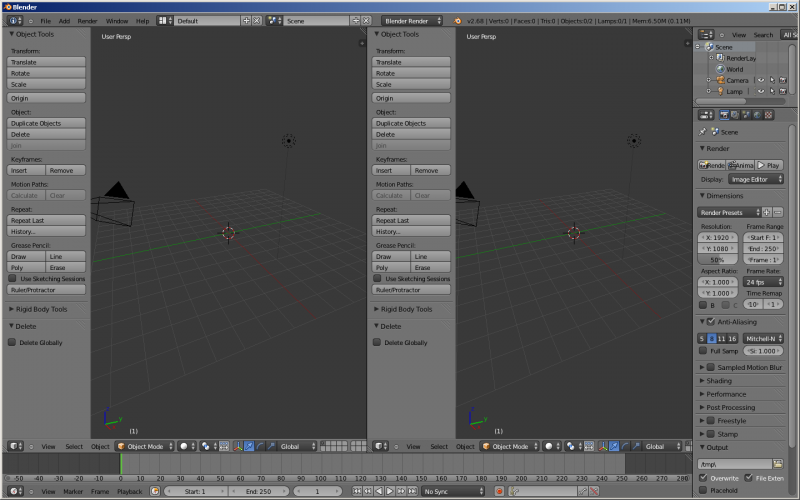Click the Play button in the Render panel
This screenshot has height=500, width=800.
[769, 165]
